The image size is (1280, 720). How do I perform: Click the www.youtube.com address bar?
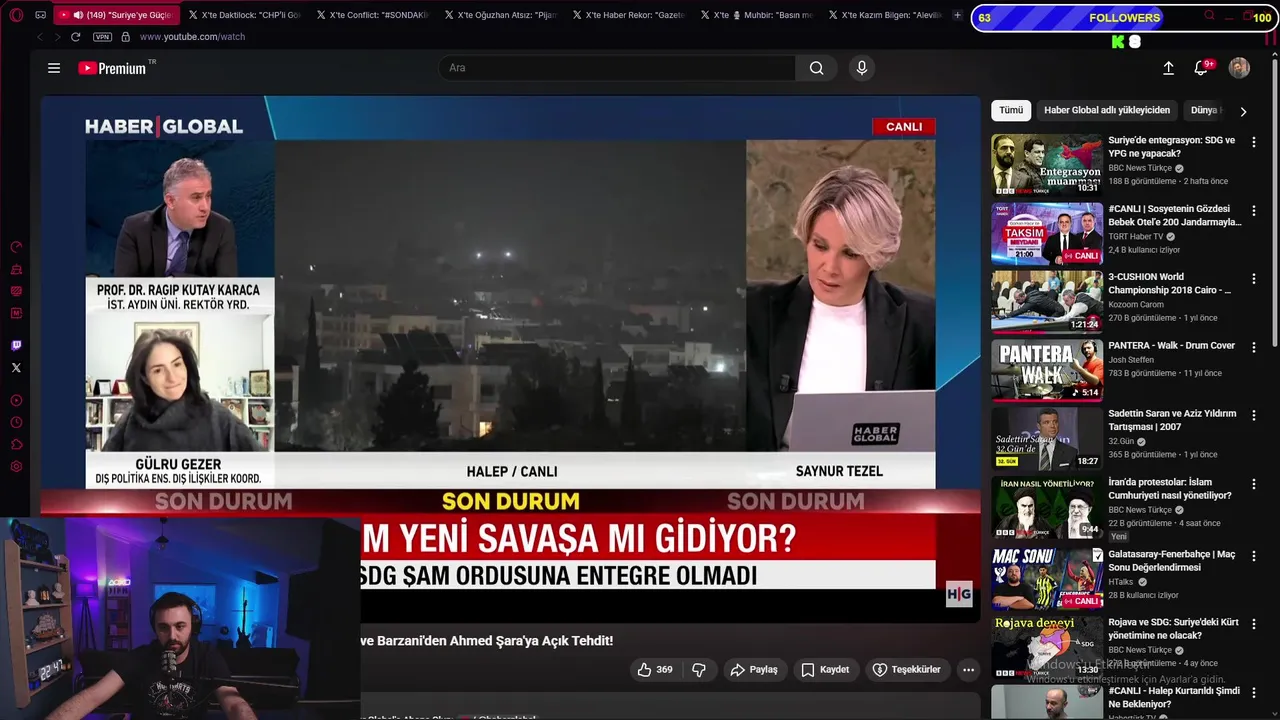pos(192,37)
